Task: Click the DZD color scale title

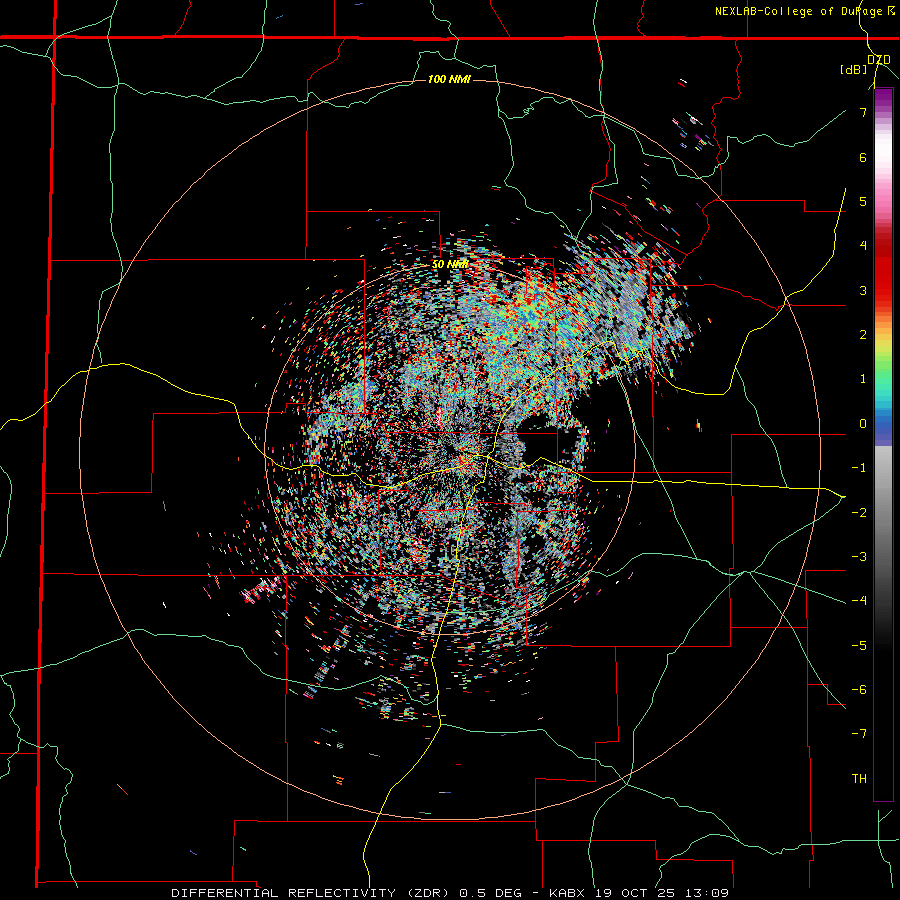Action: click(x=879, y=59)
